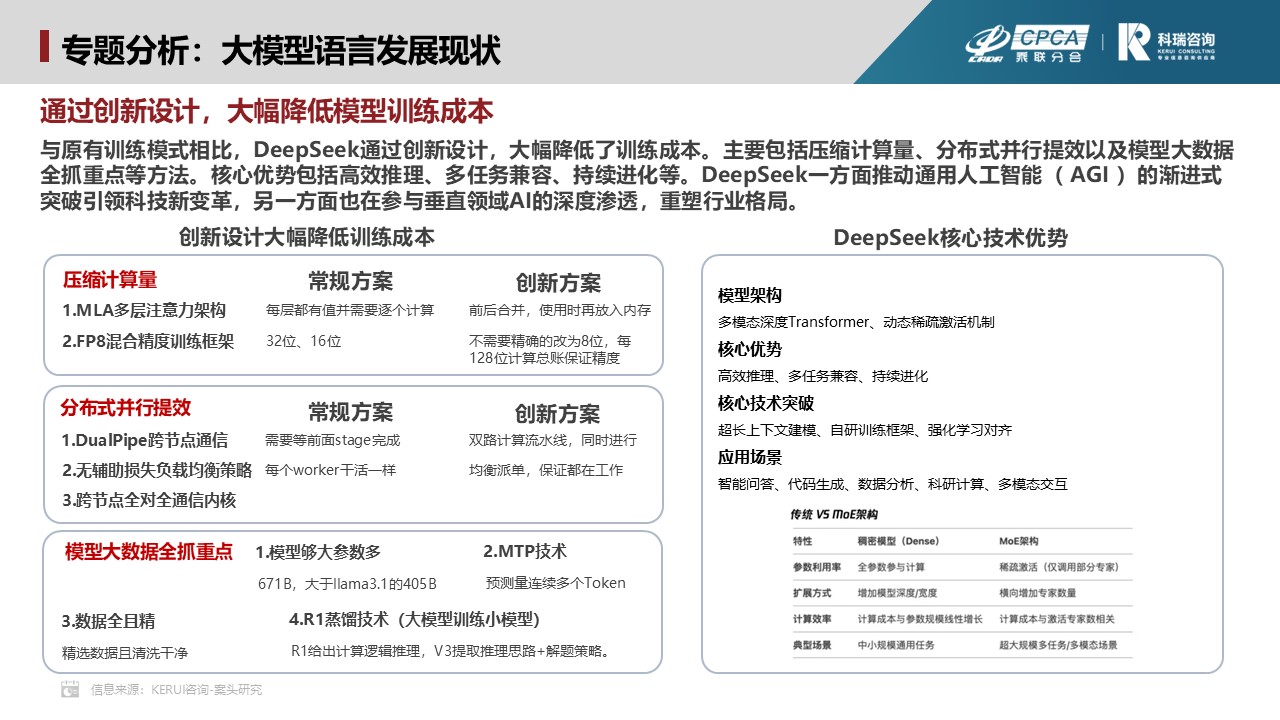
Task: Select the slide title 专题分析：大模型语言发展现状
Action: click(281, 48)
